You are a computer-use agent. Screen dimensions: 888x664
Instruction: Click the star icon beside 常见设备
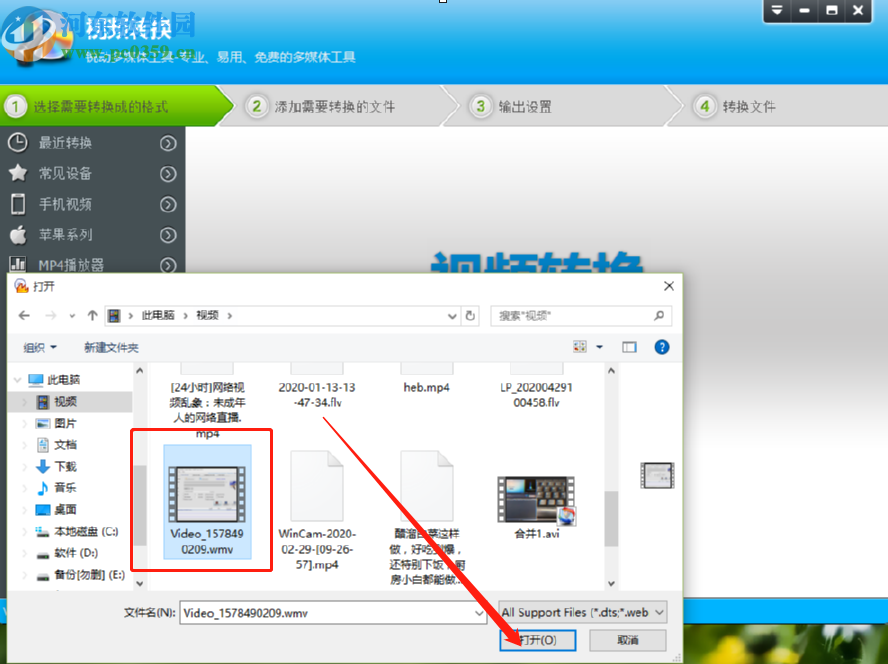(x=18, y=173)
